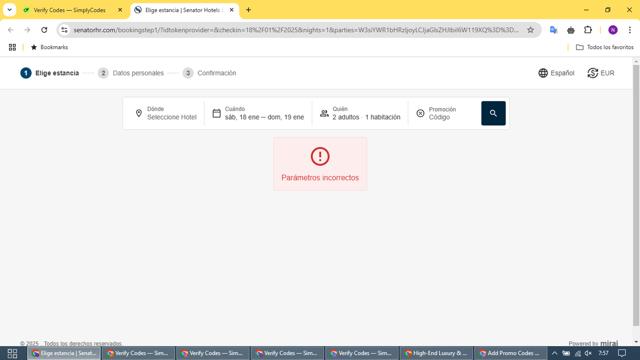Open the Chrome profile avatar
Image resolution: width=640 pixels, height=360 pixels.
[x=613, y=30]
